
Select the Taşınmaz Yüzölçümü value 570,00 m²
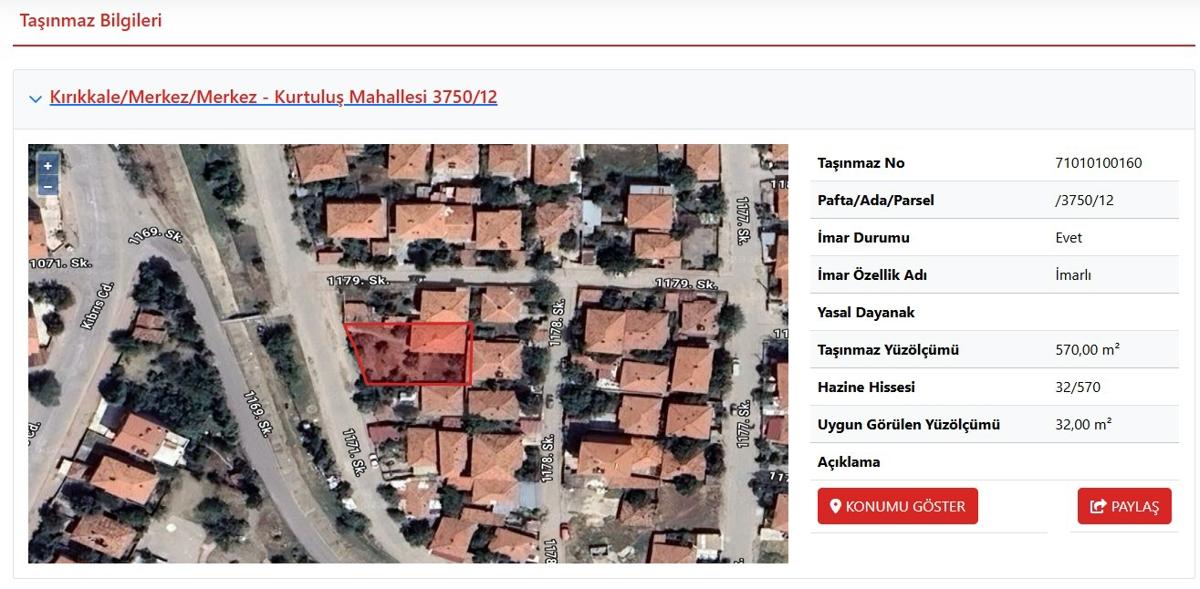(1087, 350)
